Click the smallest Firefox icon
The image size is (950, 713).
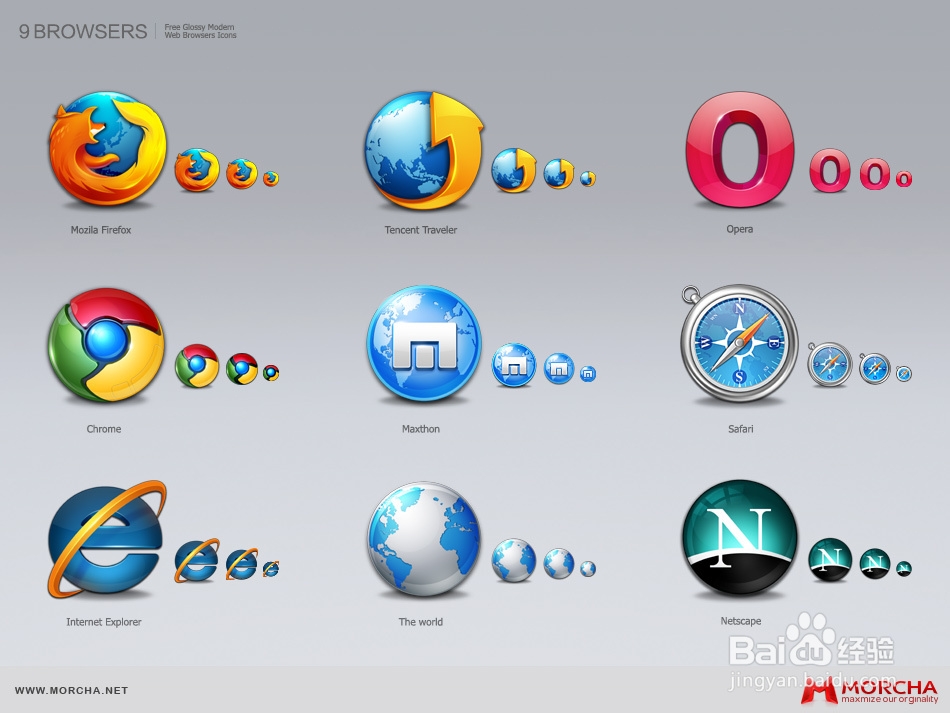[271, 178]
